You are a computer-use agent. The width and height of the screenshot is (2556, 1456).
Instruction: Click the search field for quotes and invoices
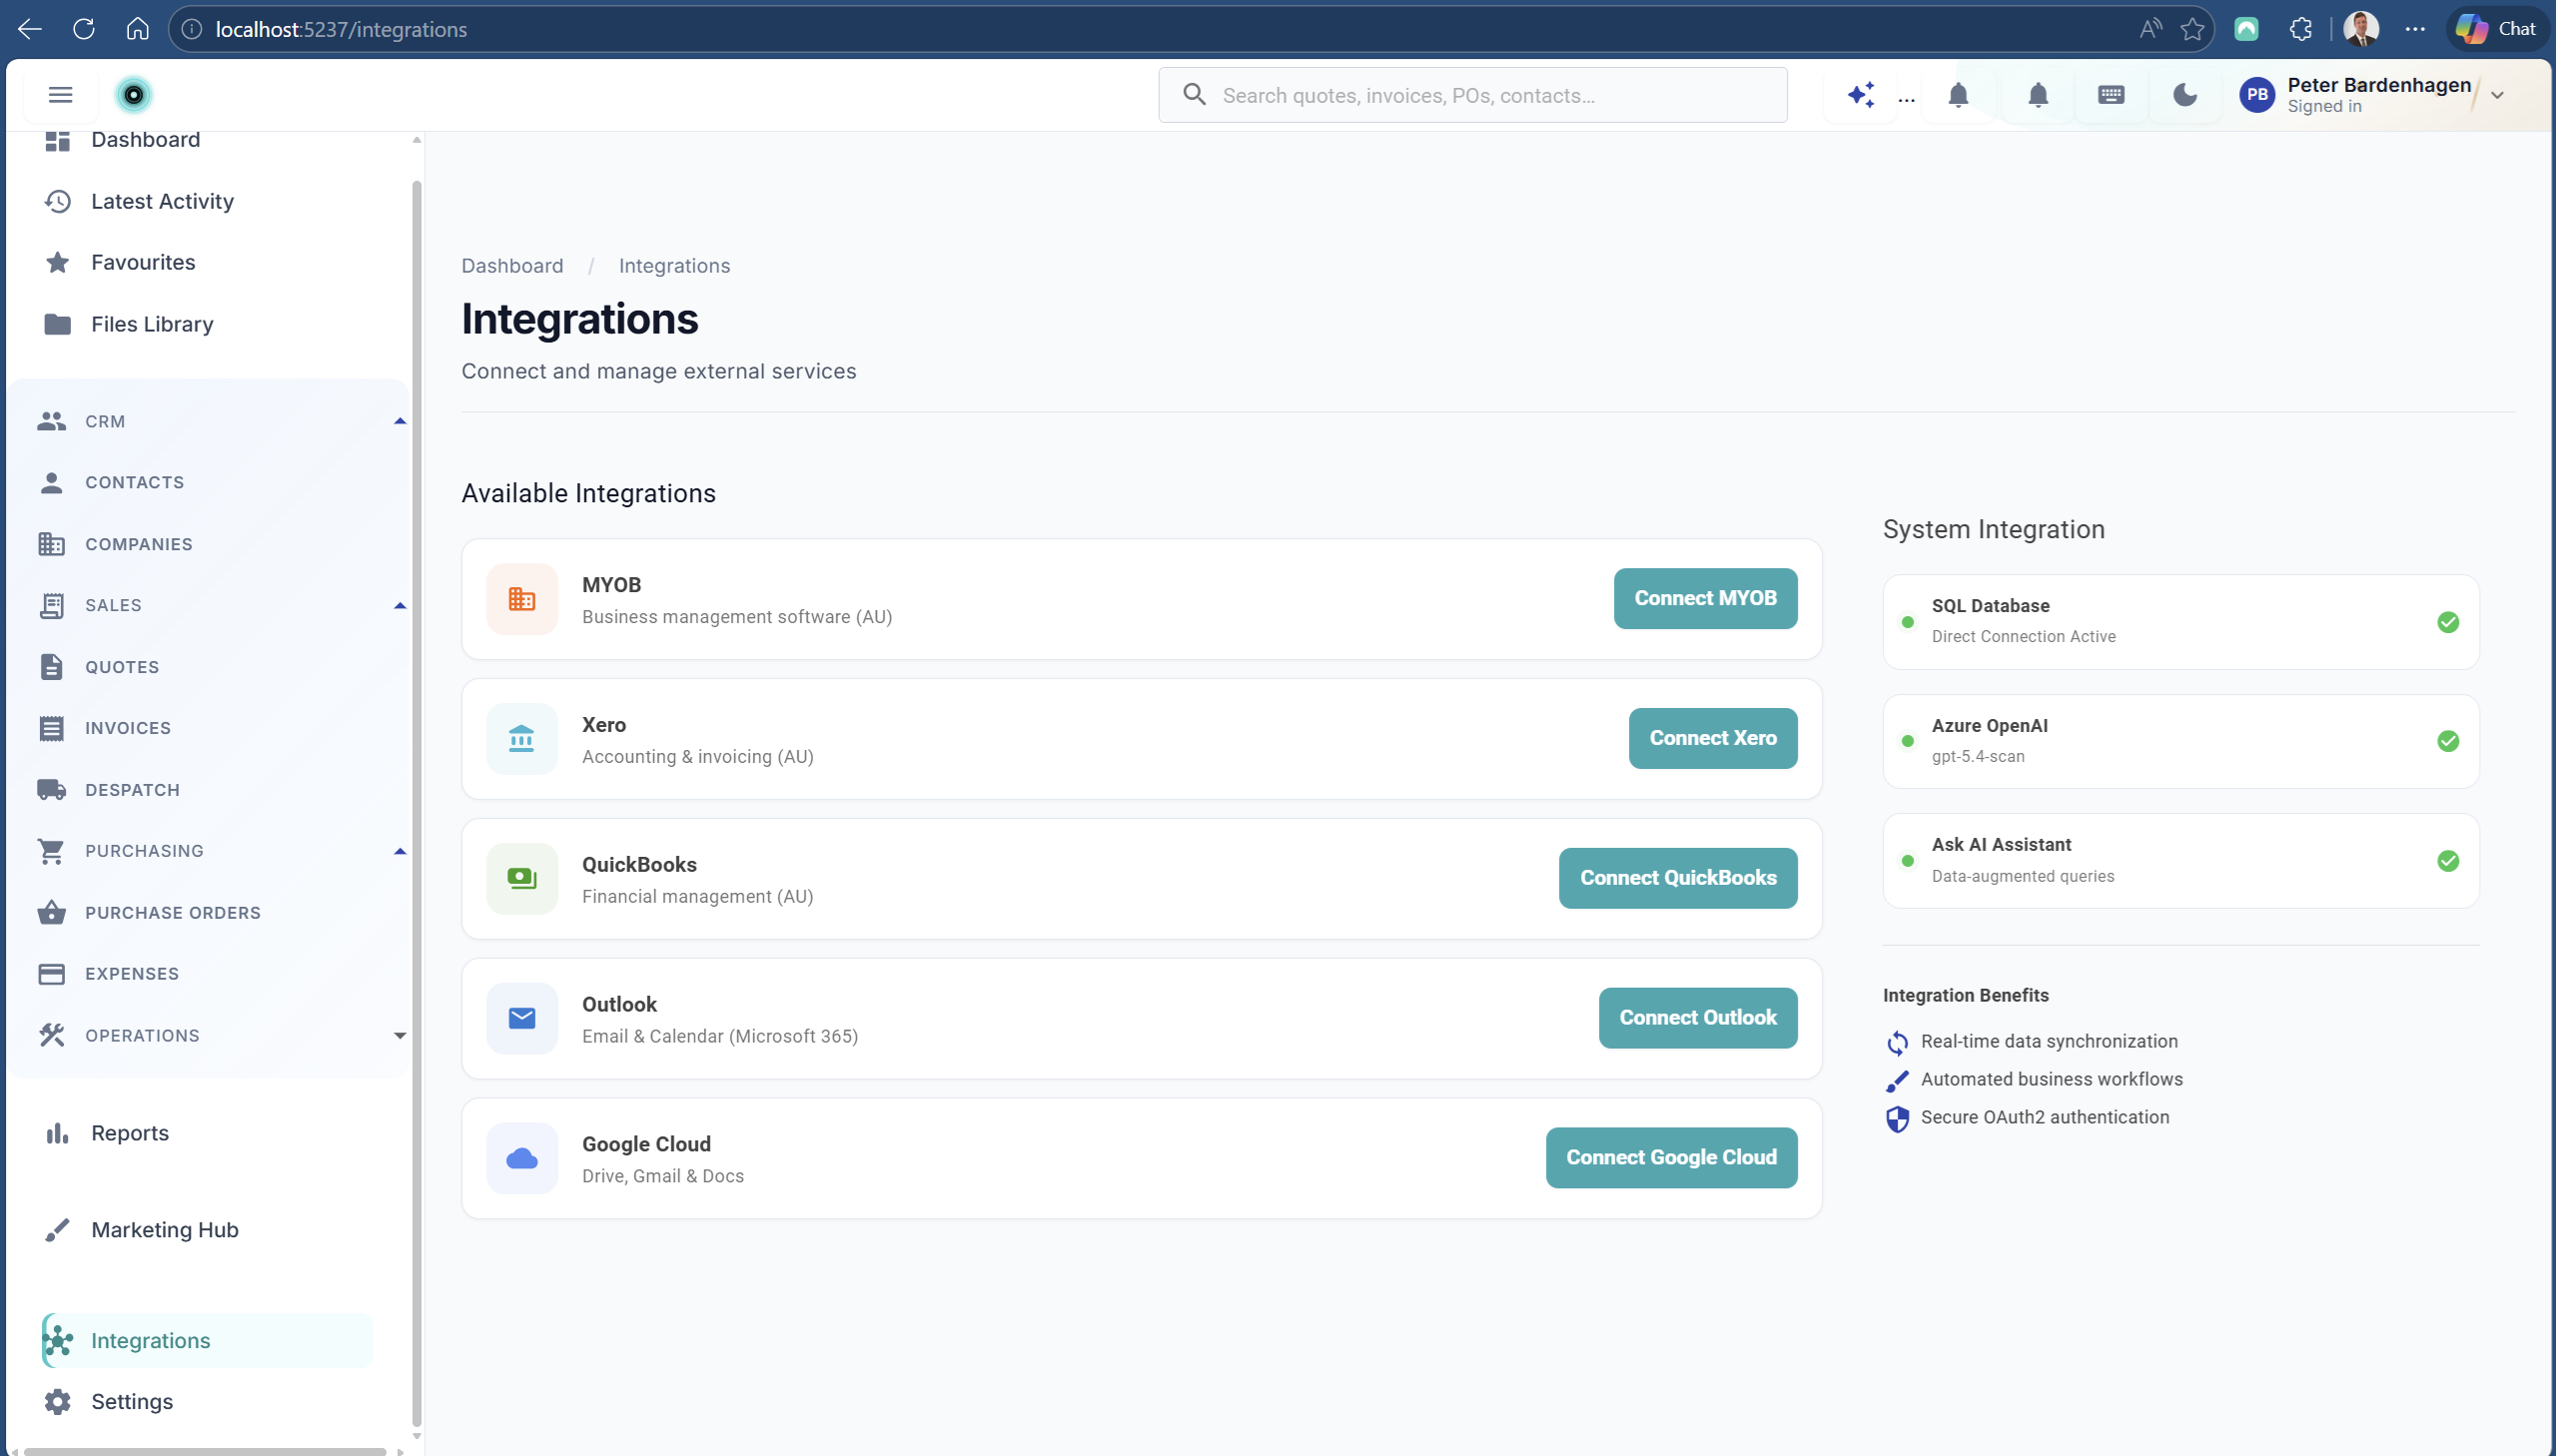coord(1472,95)
